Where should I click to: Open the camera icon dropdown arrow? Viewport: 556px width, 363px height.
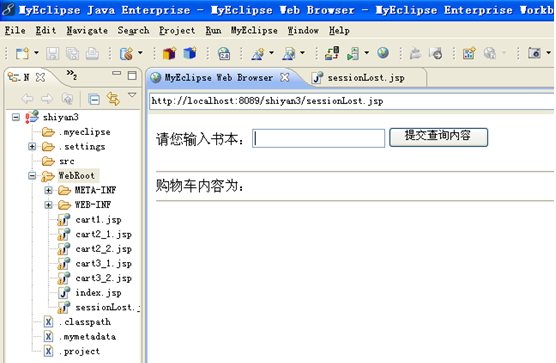click(549, 53)
